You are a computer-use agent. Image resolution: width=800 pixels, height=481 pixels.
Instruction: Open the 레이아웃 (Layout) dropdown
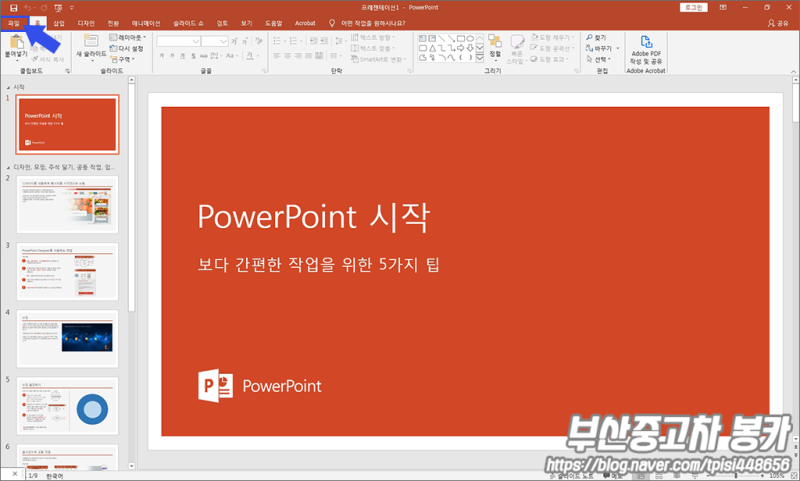[x=128, y=38]
